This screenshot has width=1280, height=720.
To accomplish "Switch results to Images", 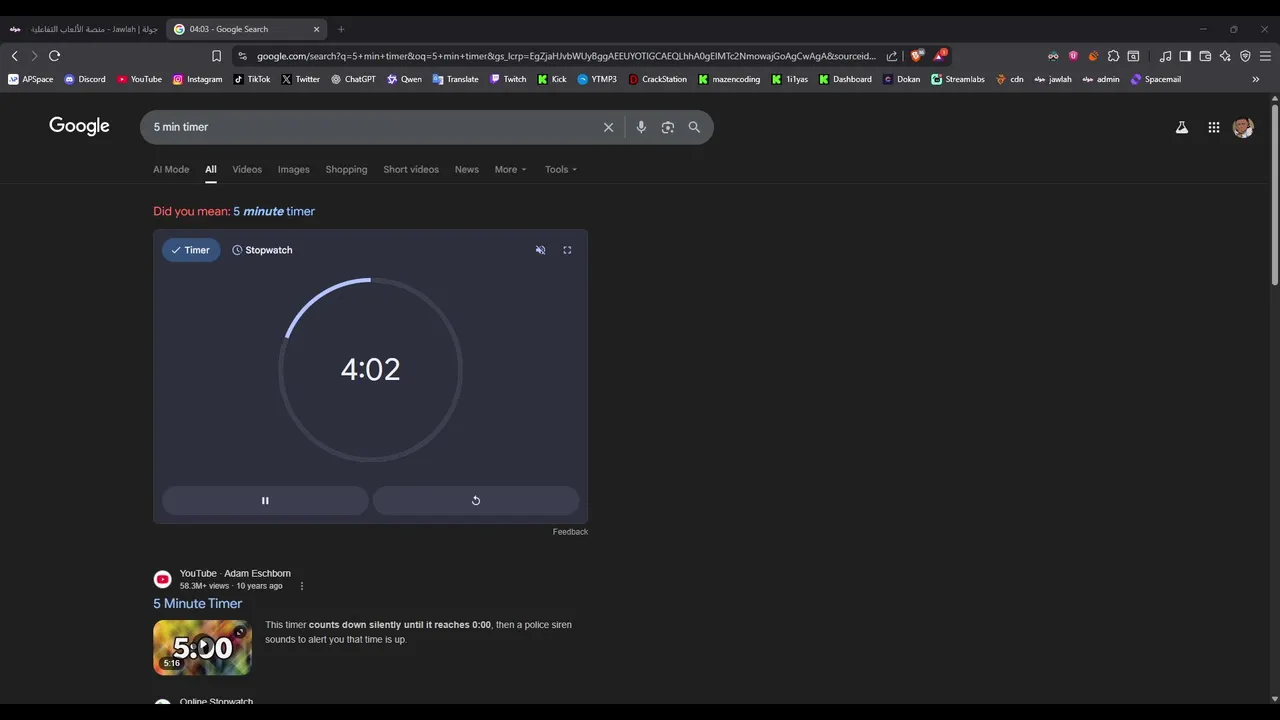I will 293,169.
